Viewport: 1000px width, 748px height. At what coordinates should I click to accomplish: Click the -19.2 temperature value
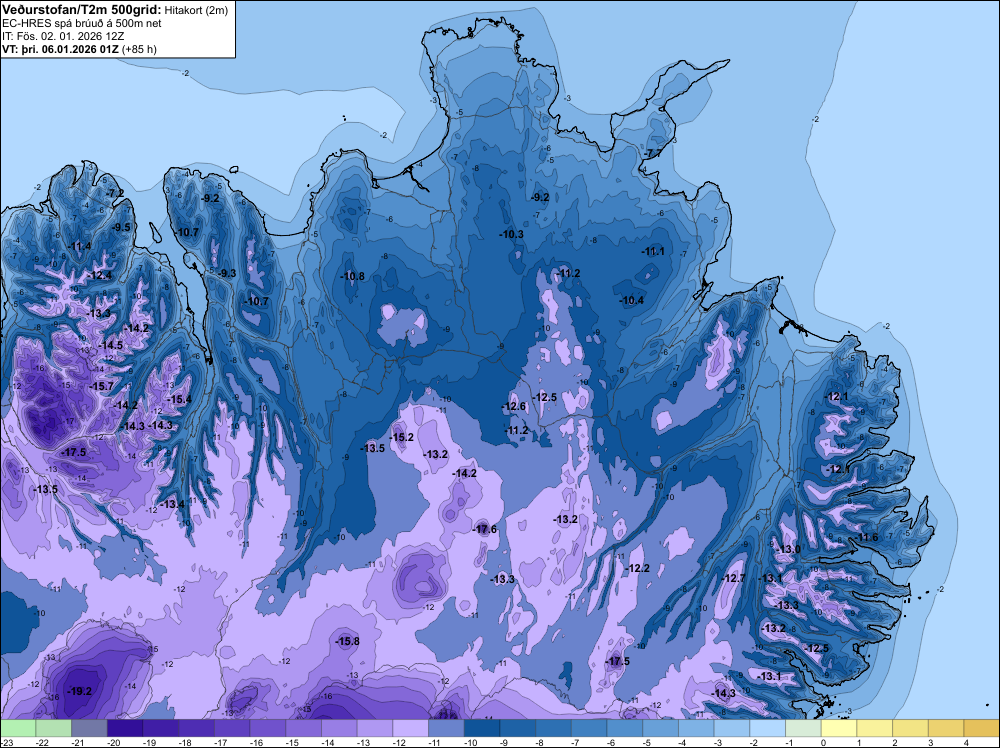[x=80, y=691]
